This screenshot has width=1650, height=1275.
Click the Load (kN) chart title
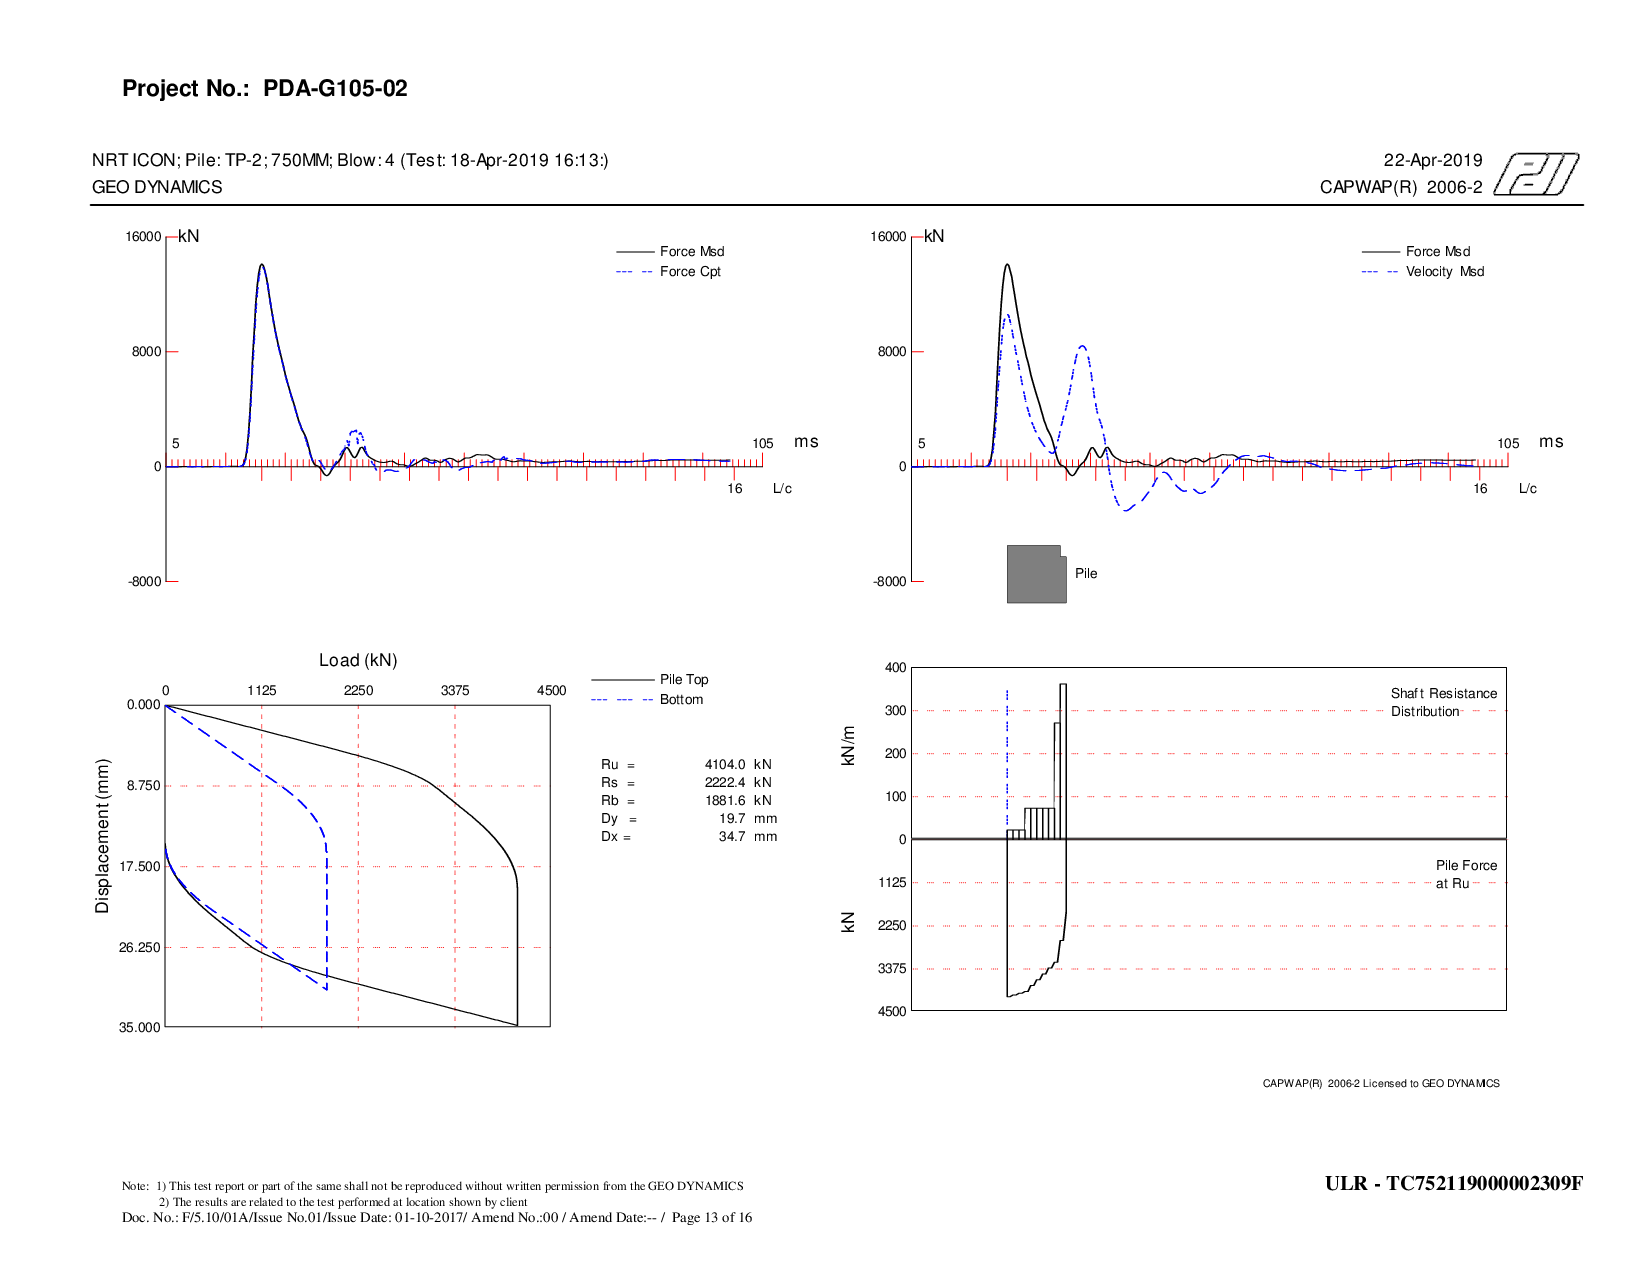coord(358,661)
